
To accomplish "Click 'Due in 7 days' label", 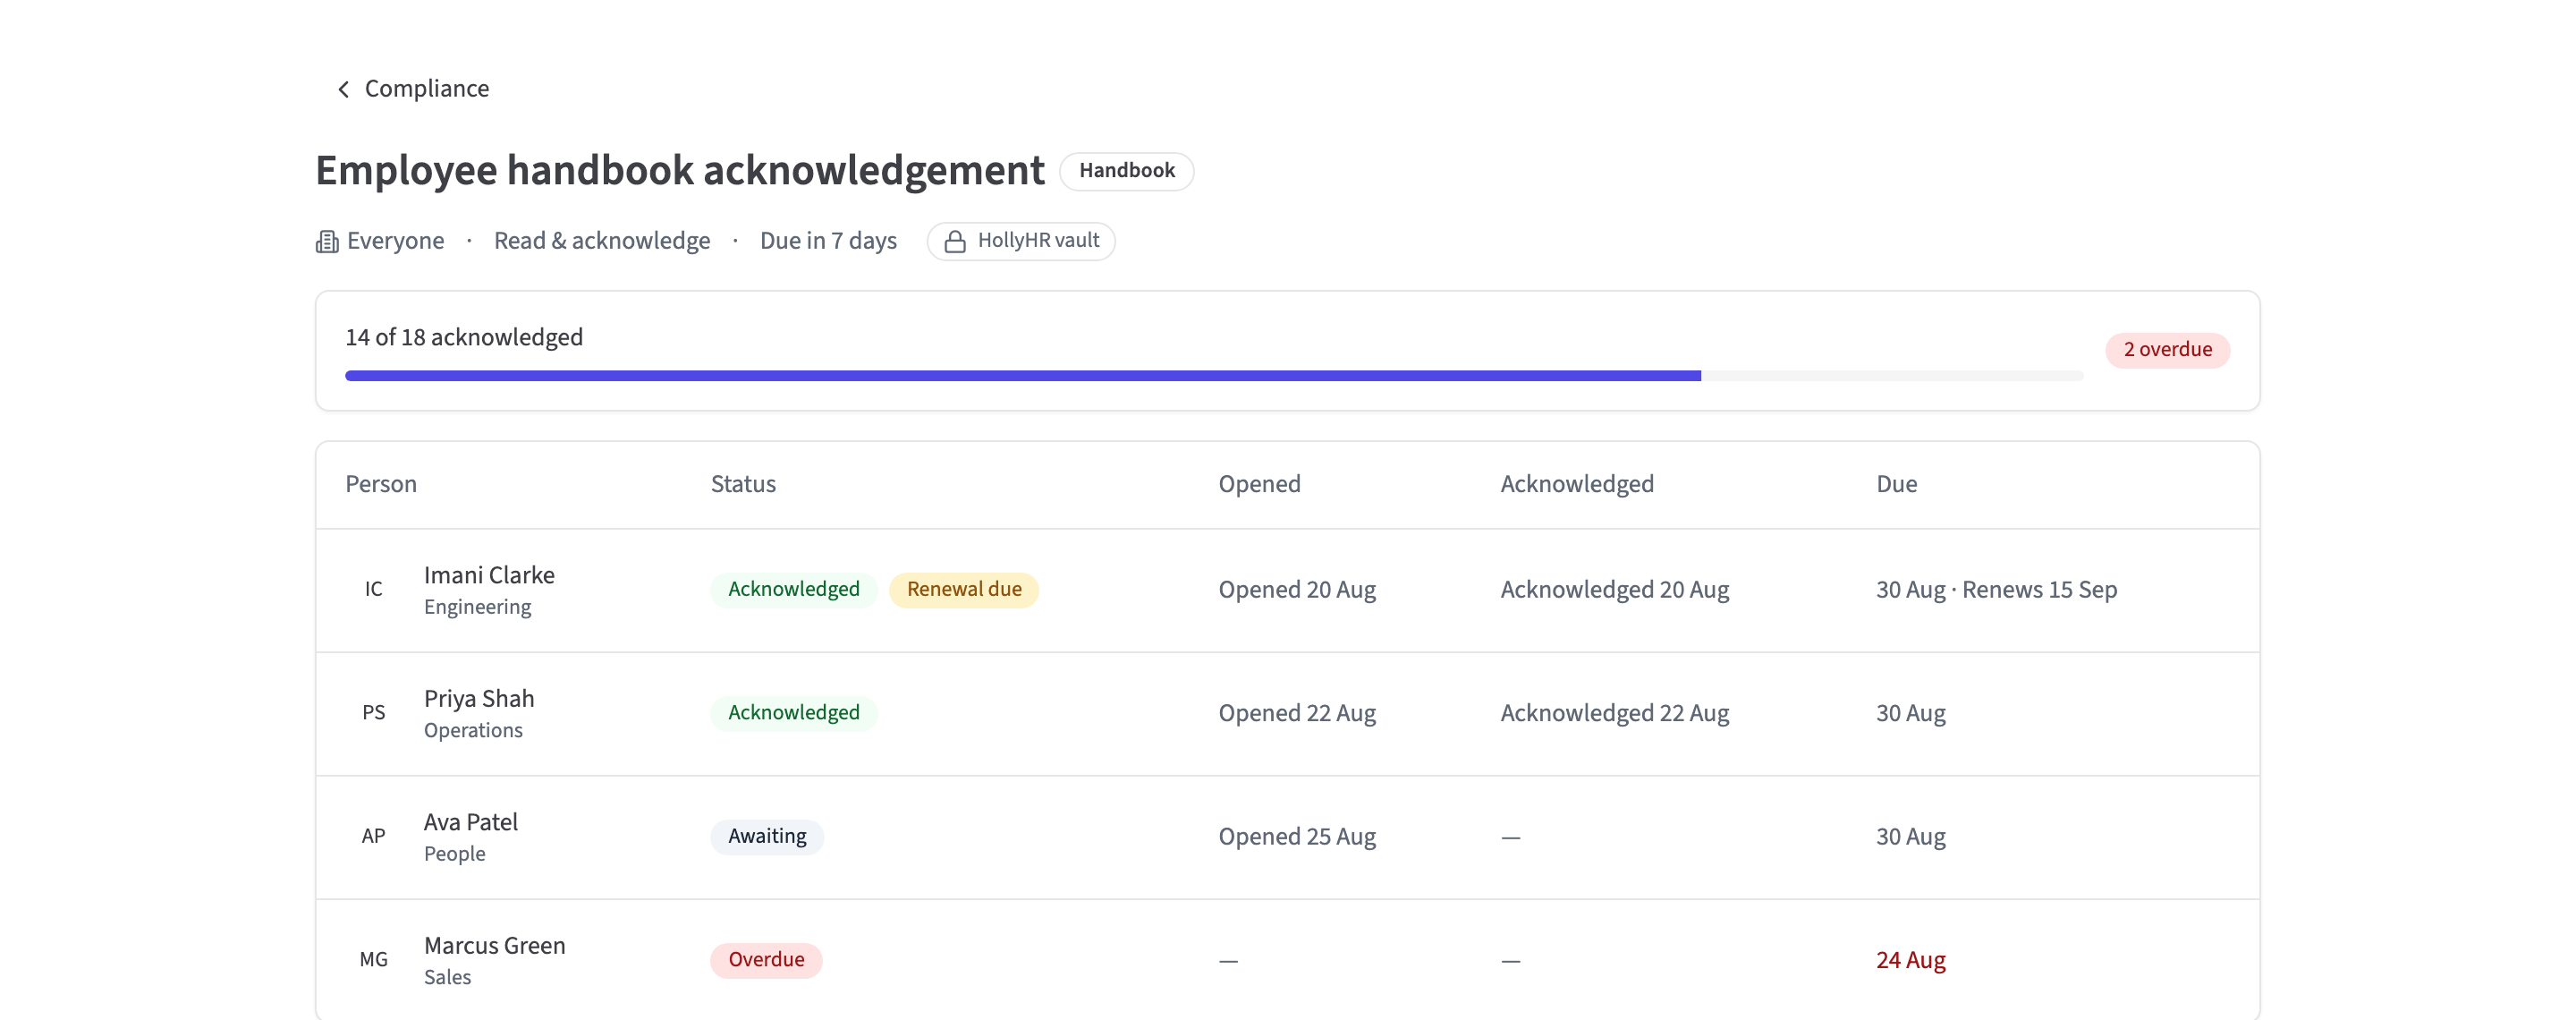I will pos(828,241).
